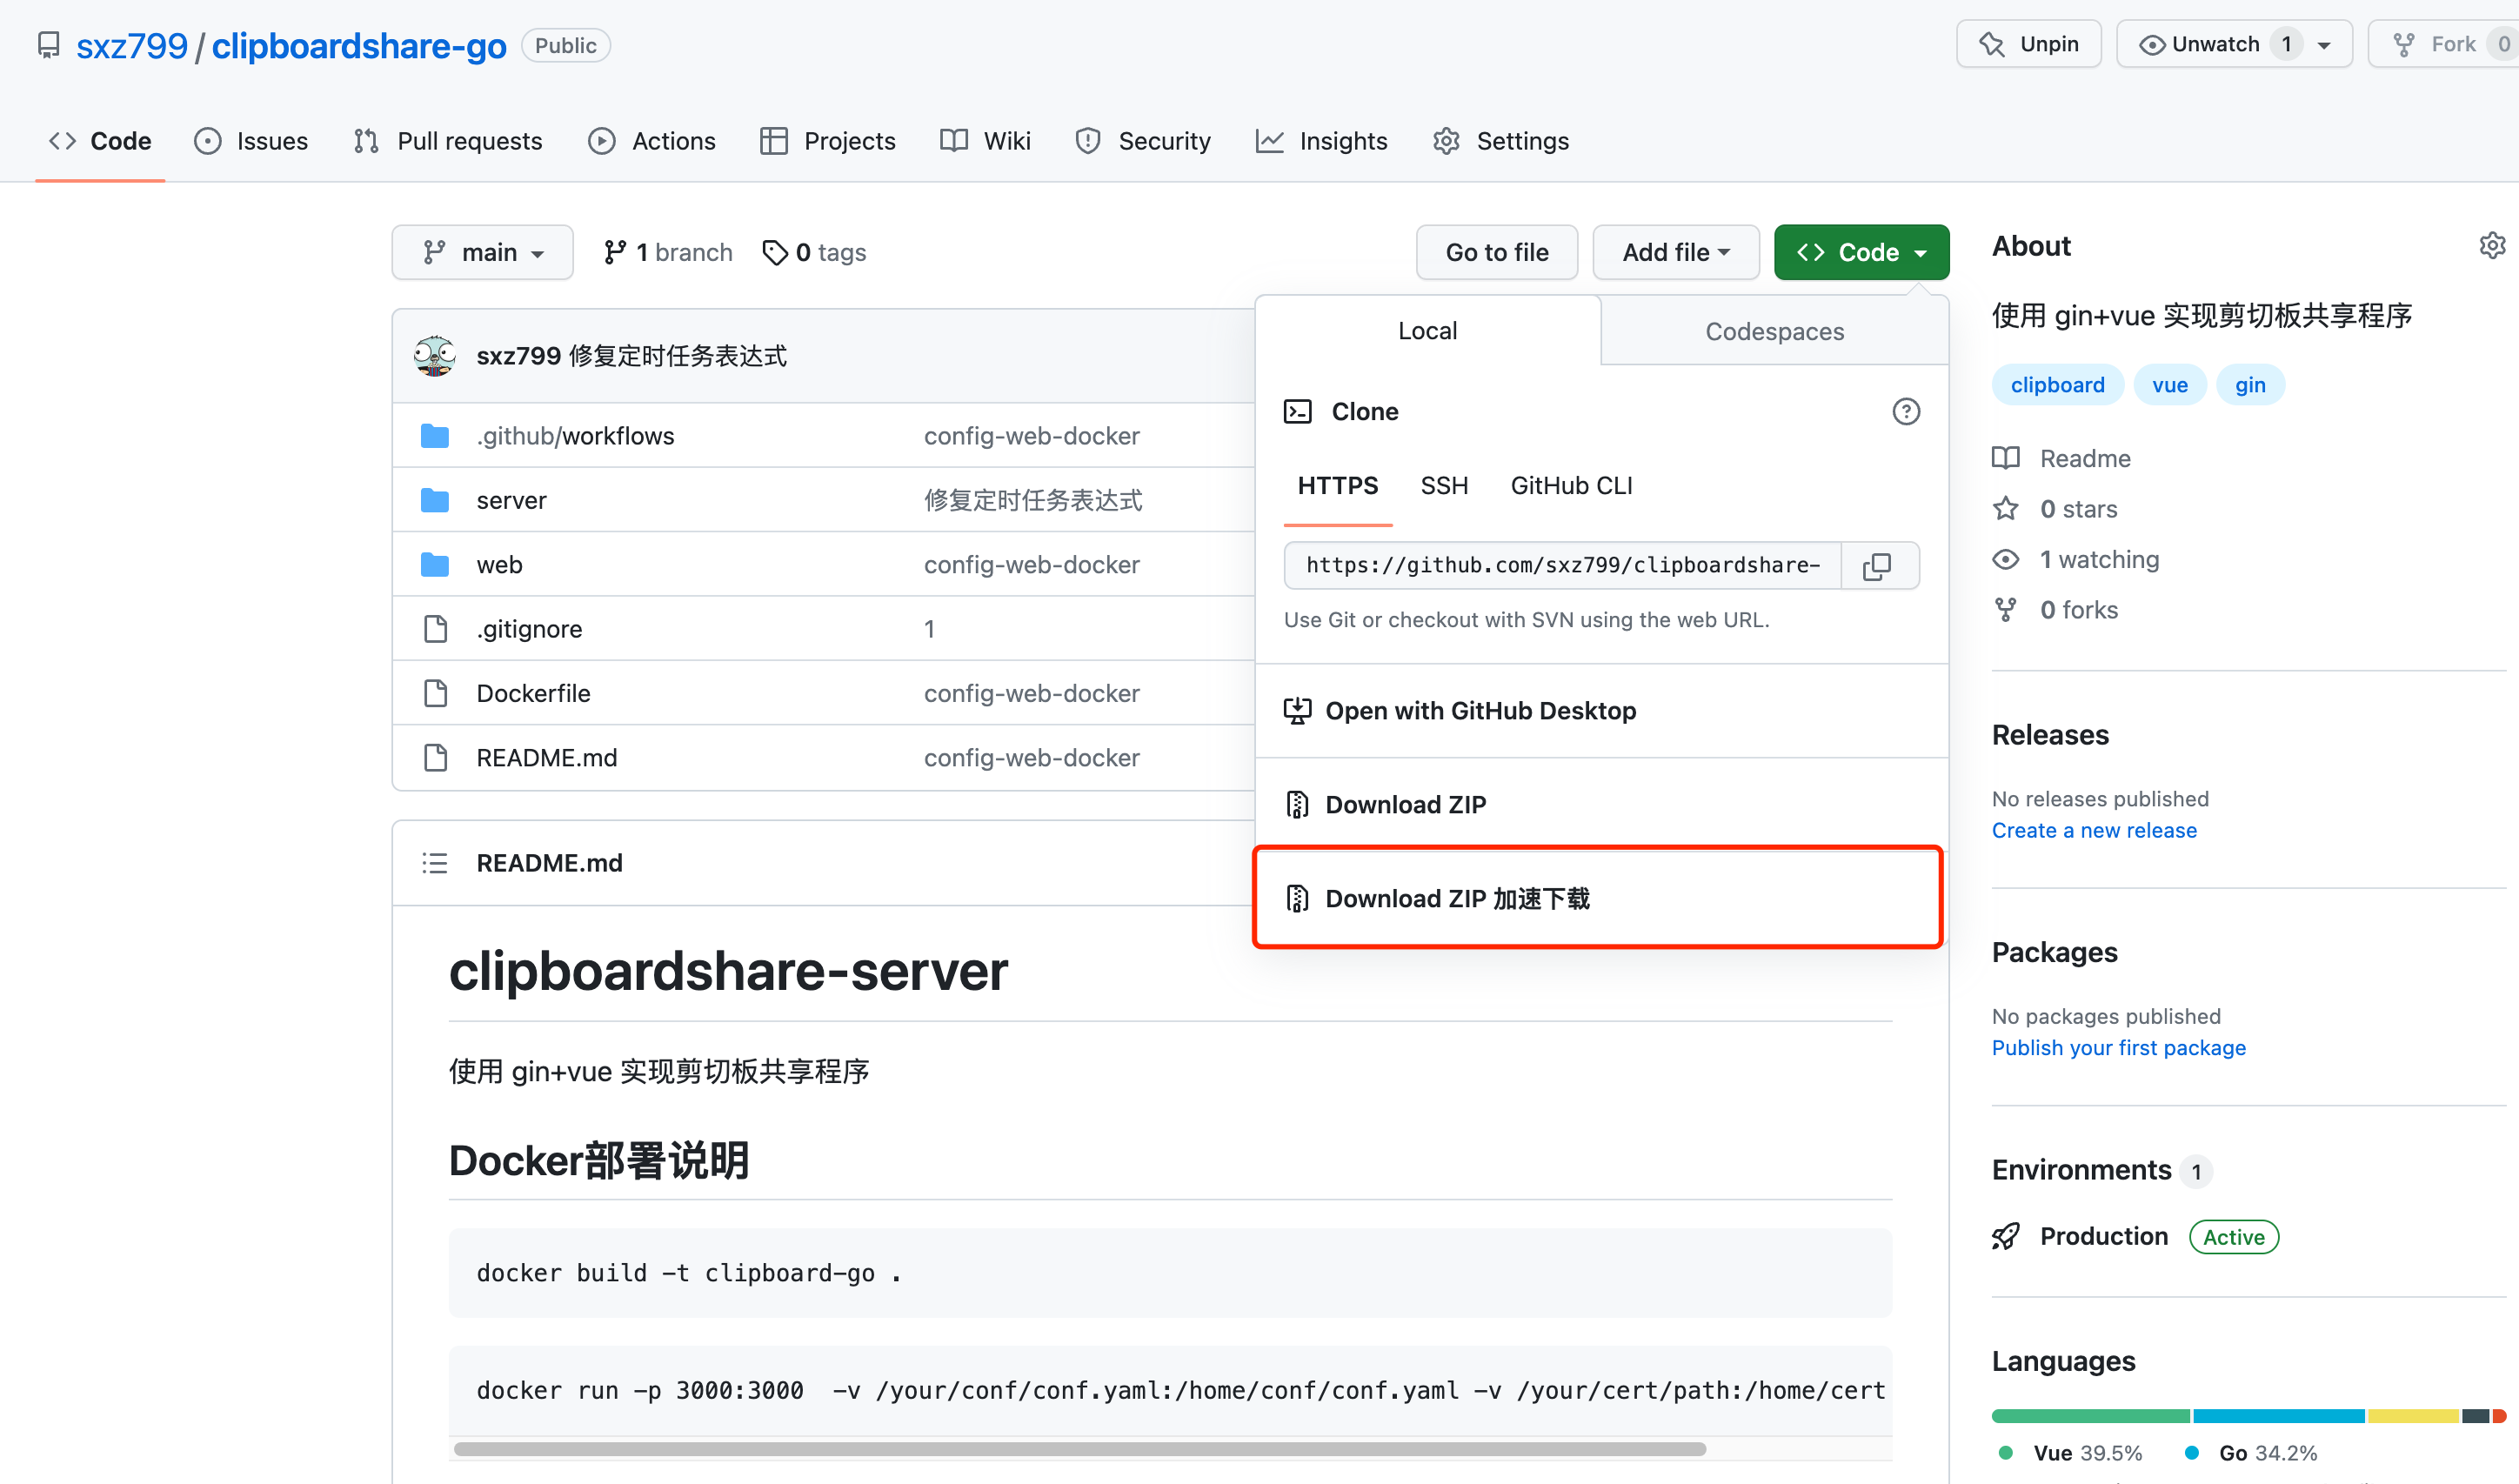Open the clipboardshare-go repository link
Viewport: 2519px width, 1484px height.
pos(359,46)
